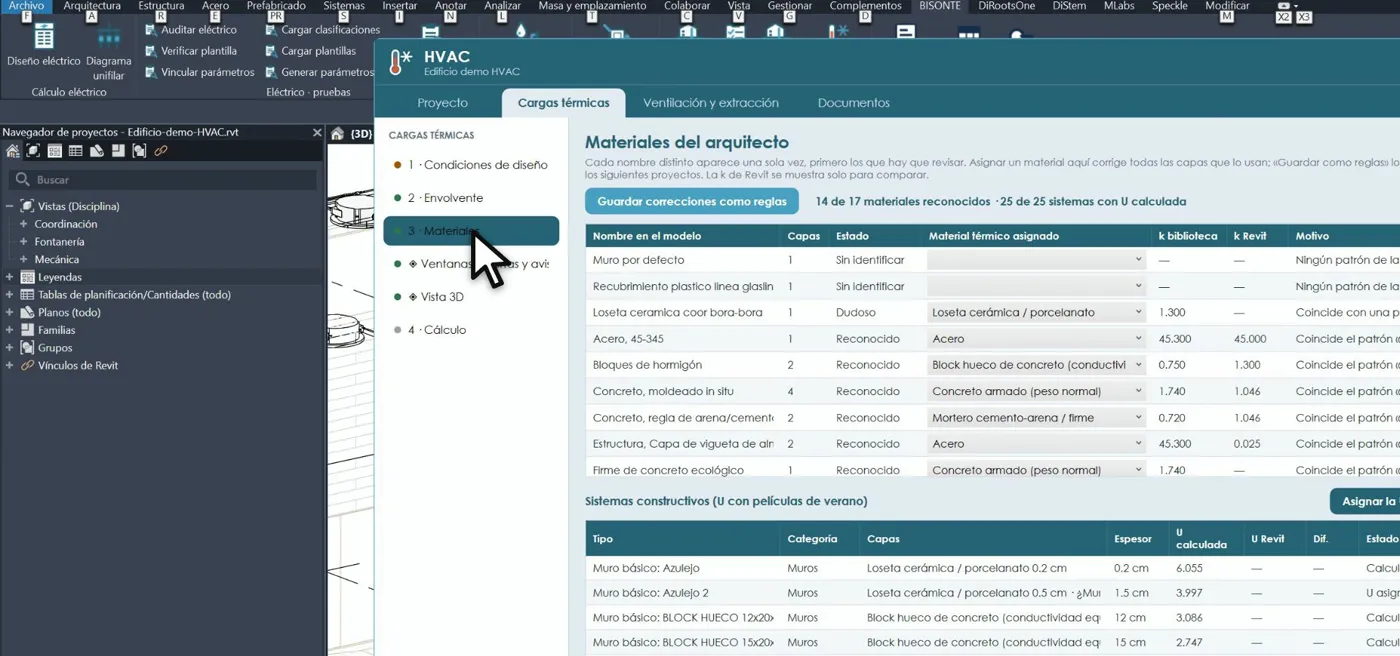The image size is (1400, 656).
Task: Expand the Familias node
Action: coord(9,330)
